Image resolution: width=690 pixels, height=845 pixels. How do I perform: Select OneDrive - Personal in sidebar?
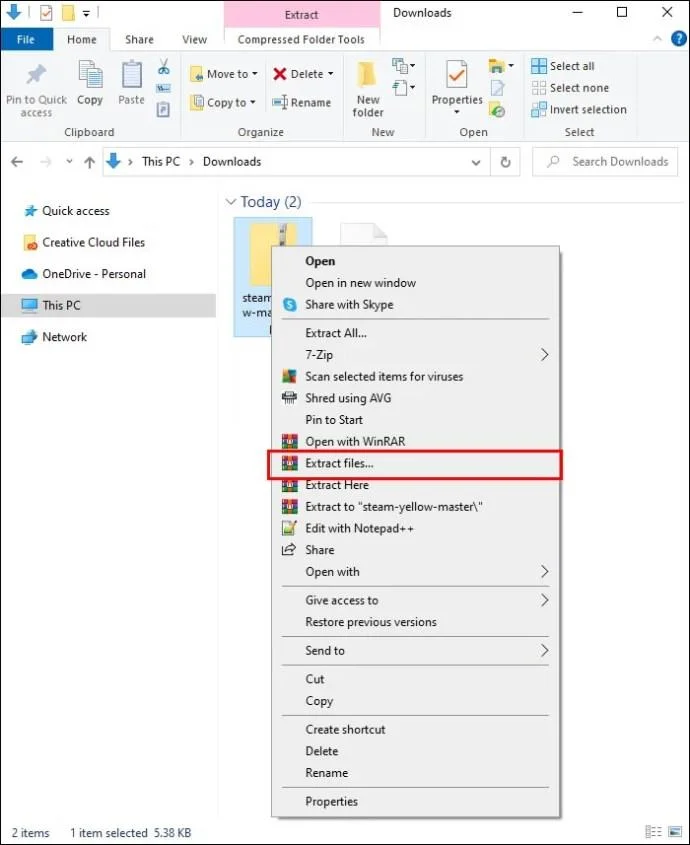coord(93,274)
